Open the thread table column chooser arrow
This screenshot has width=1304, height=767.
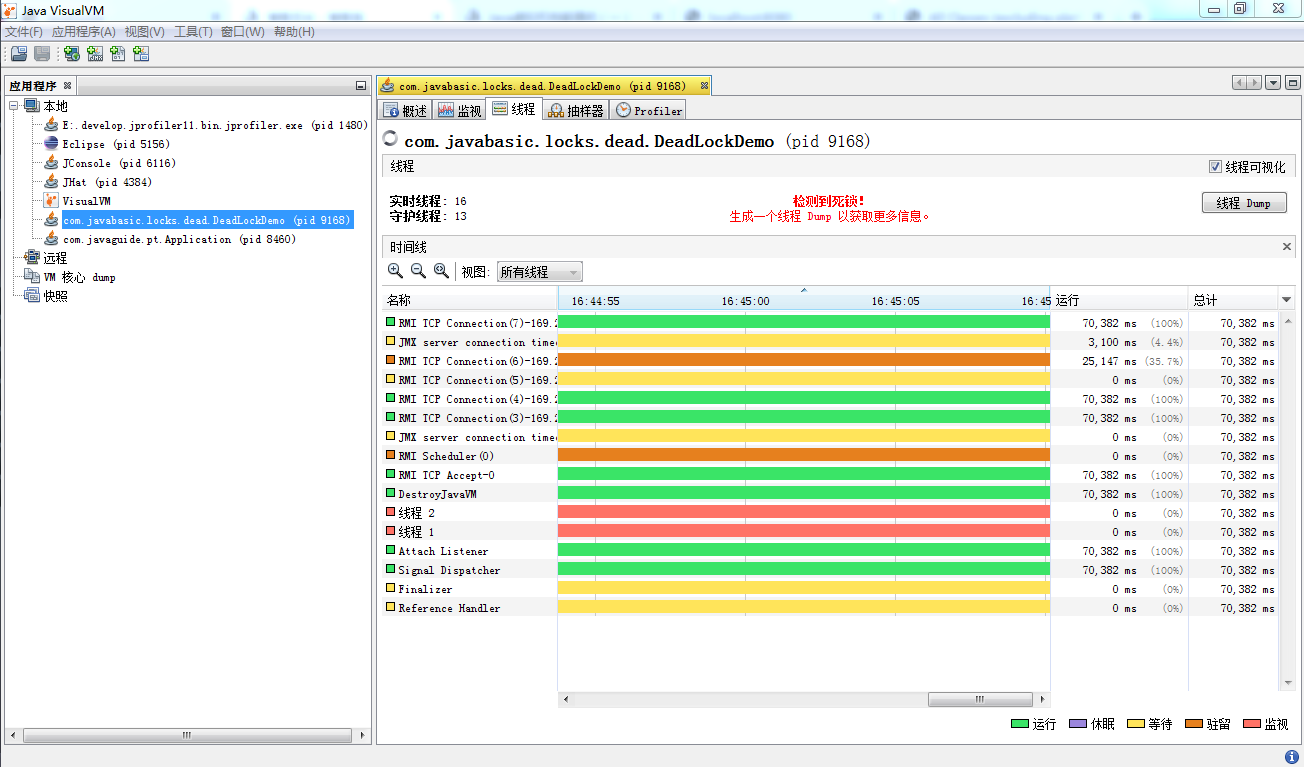tap(1287, 300)
